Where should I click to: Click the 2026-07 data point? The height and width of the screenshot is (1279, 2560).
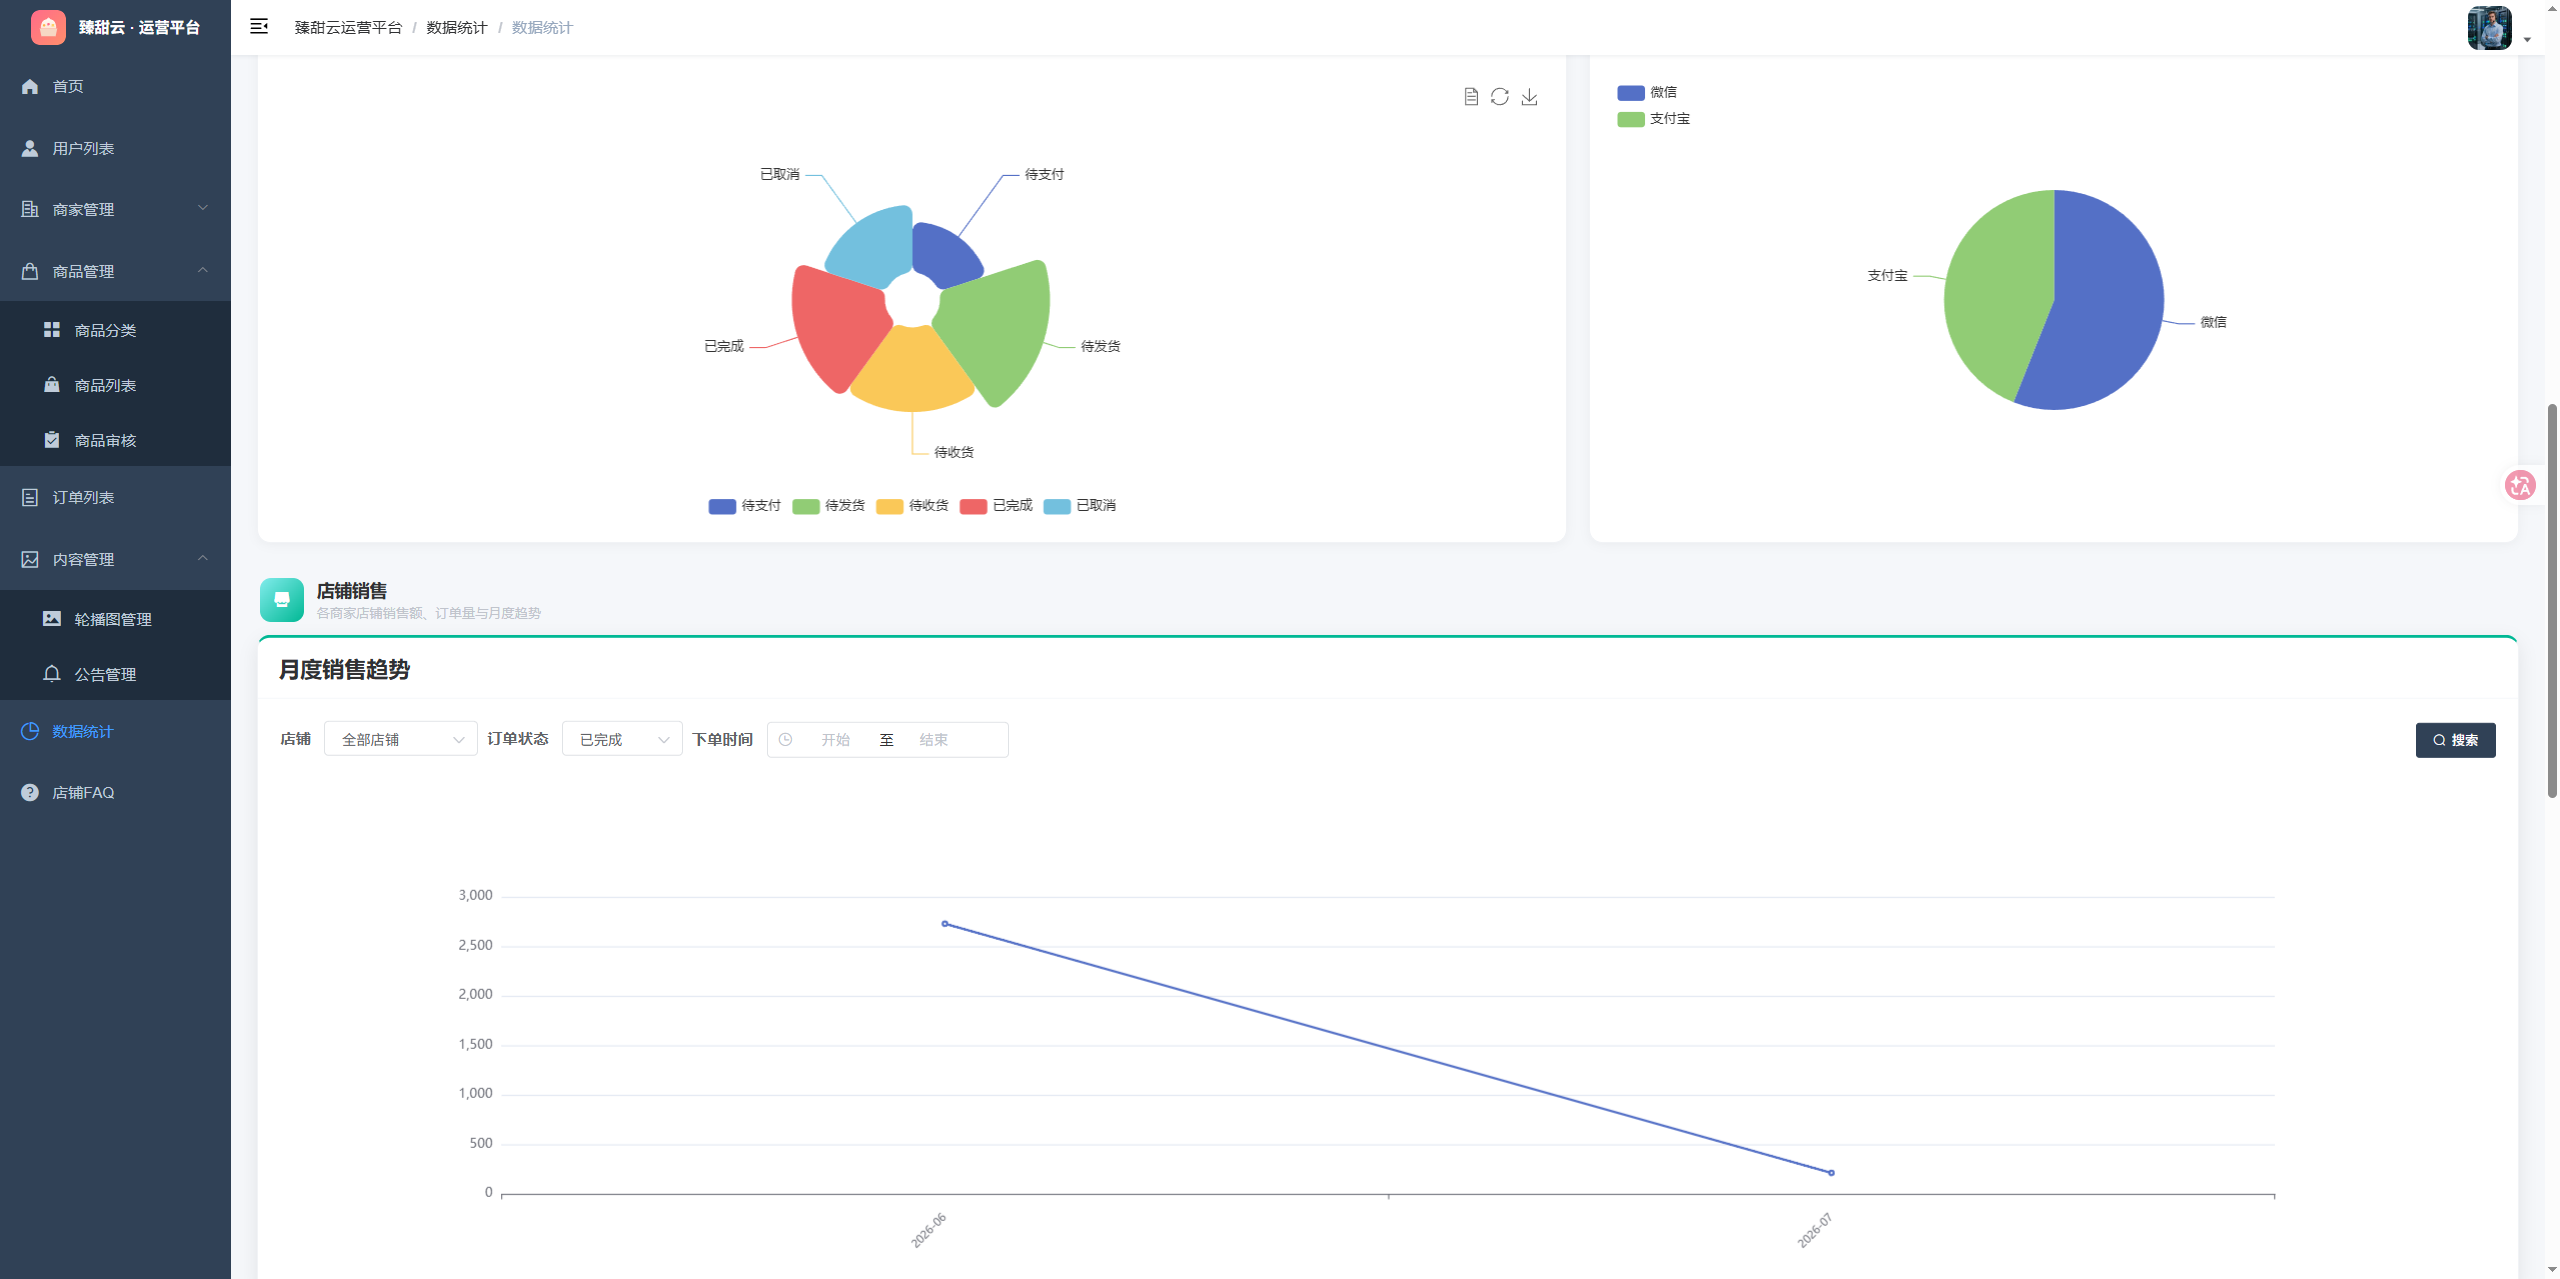(1831, 1173)
